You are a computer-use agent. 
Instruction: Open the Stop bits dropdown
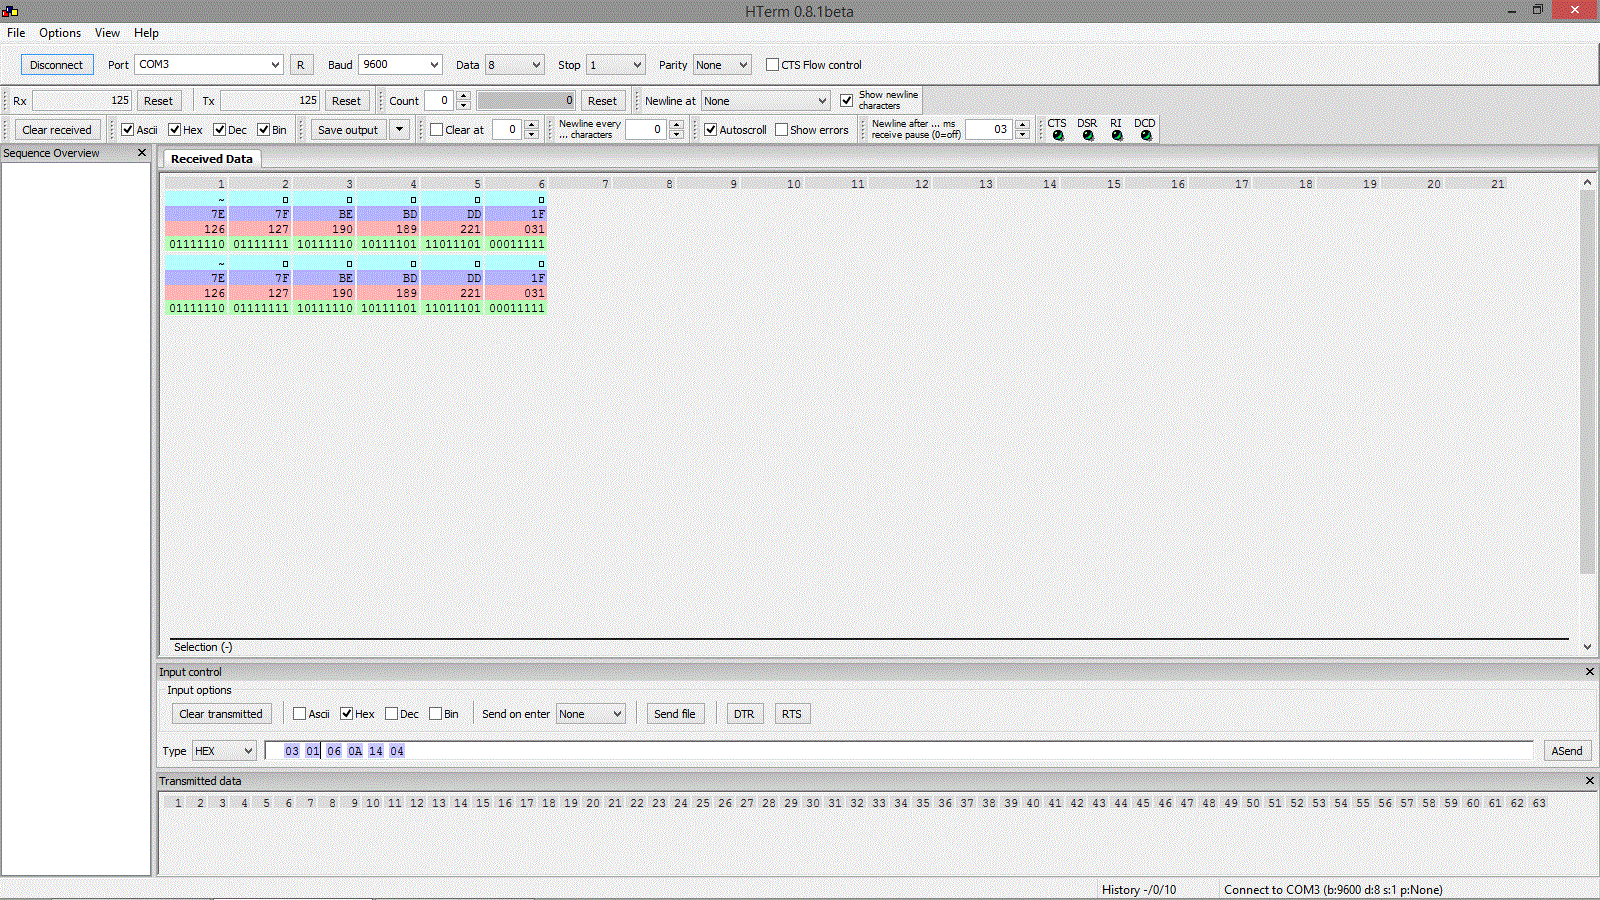(x=615, y=64)
